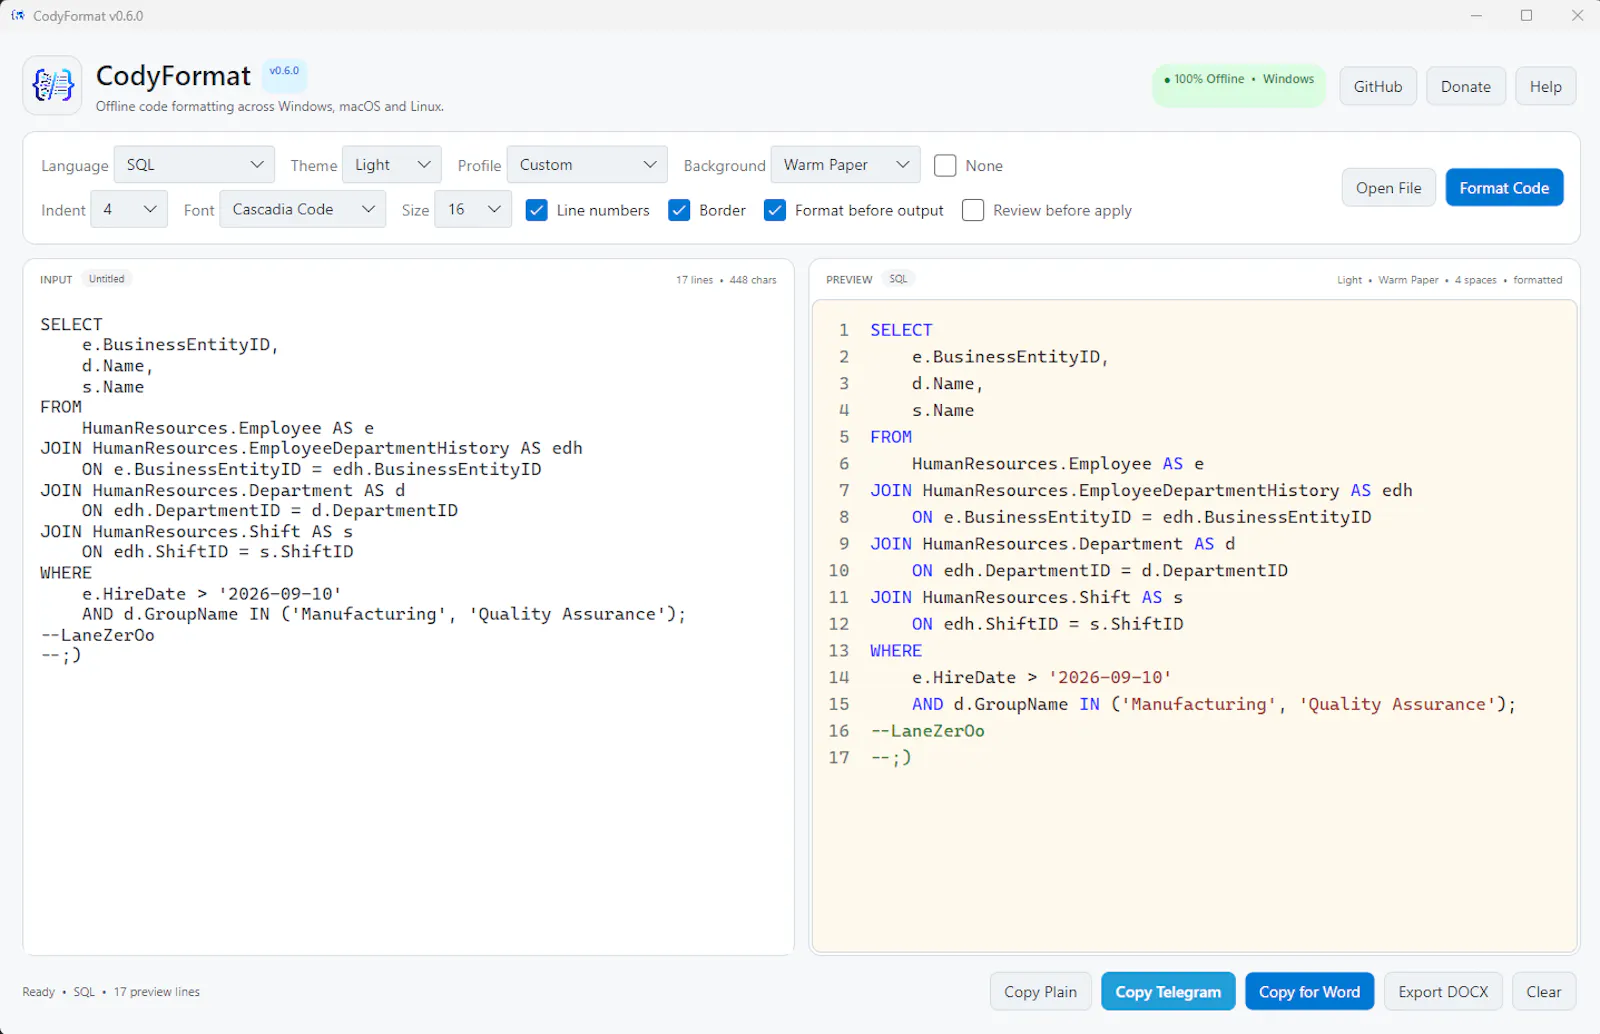Image resolution: width=1600 pixels, height=1034 pixels.
Task: Expand the Indent 4 dropdown
Action: [129, 209]
